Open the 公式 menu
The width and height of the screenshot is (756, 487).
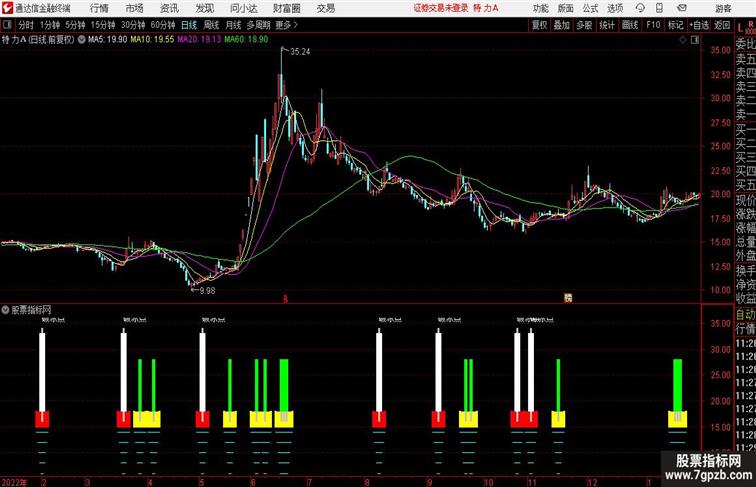pyautogui.click(x=590, y=8)
